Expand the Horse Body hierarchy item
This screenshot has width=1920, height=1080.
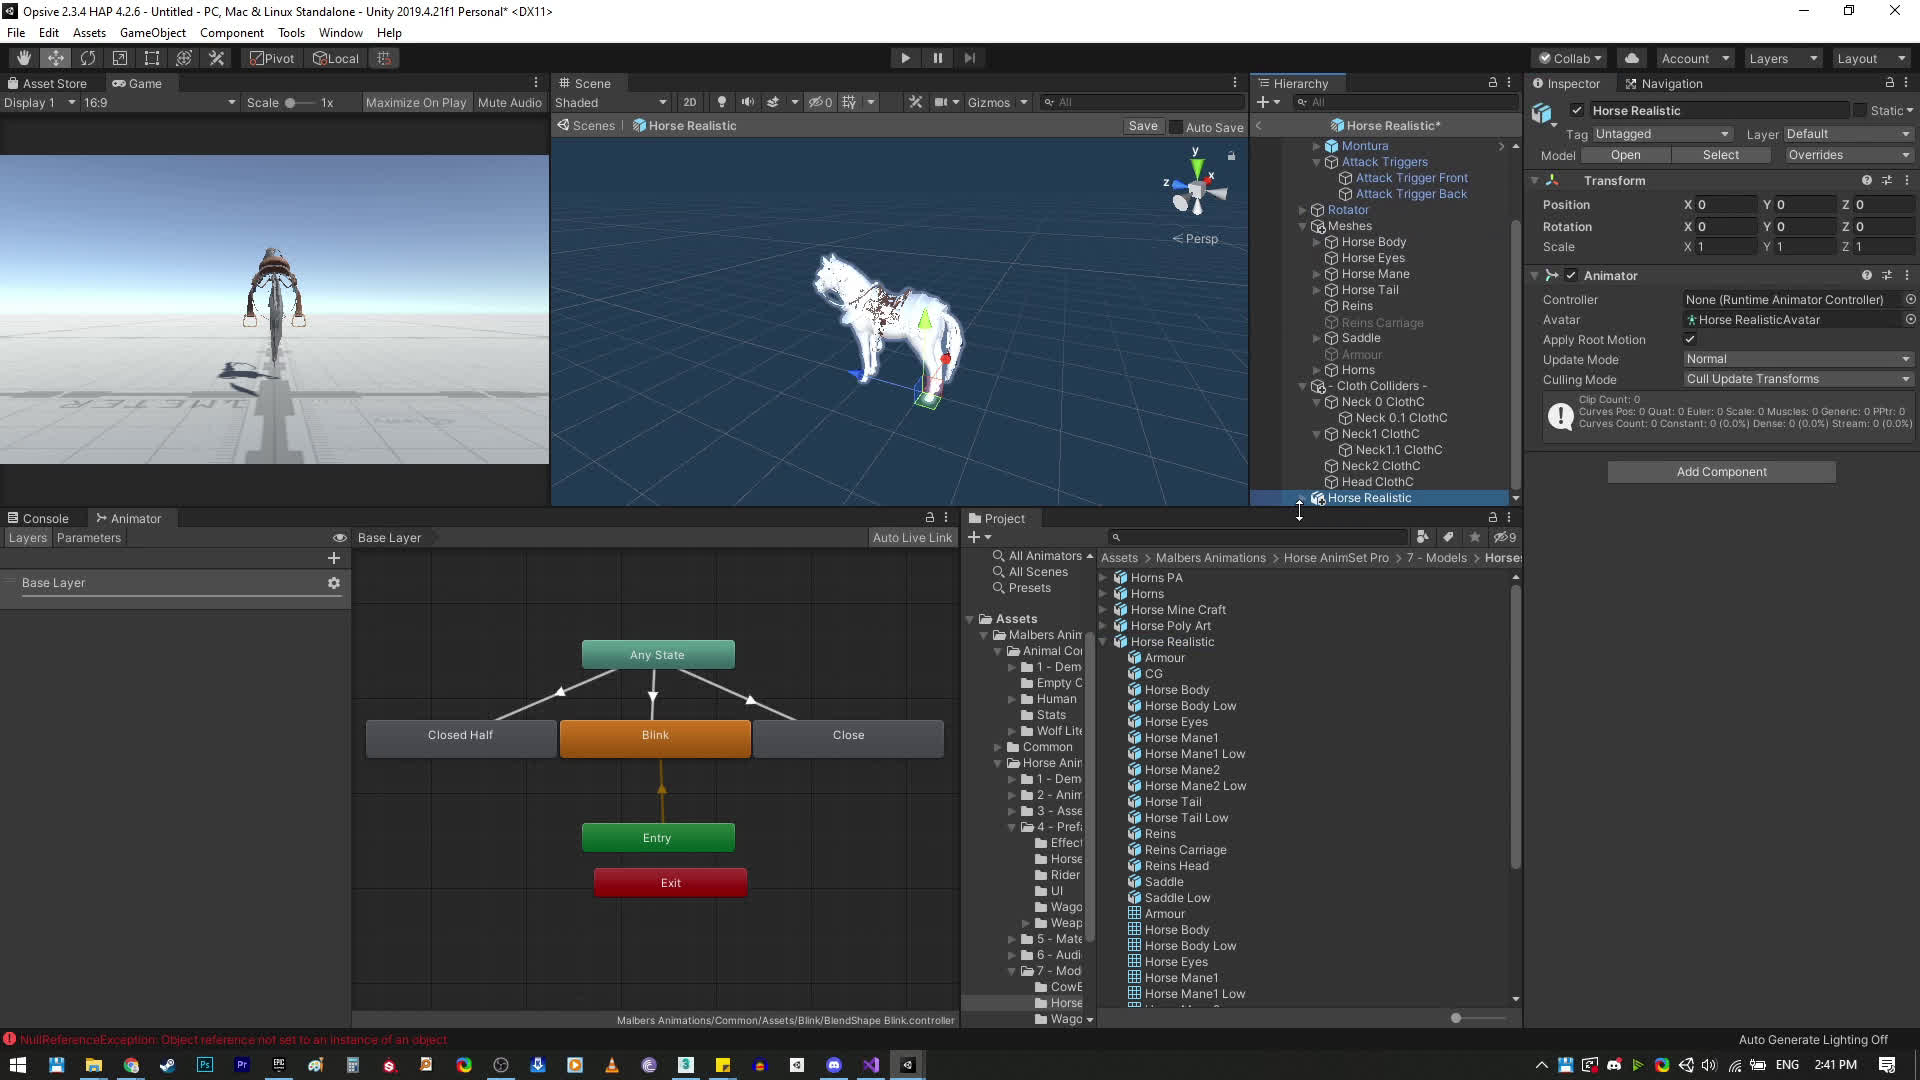tap(1317, 242)
